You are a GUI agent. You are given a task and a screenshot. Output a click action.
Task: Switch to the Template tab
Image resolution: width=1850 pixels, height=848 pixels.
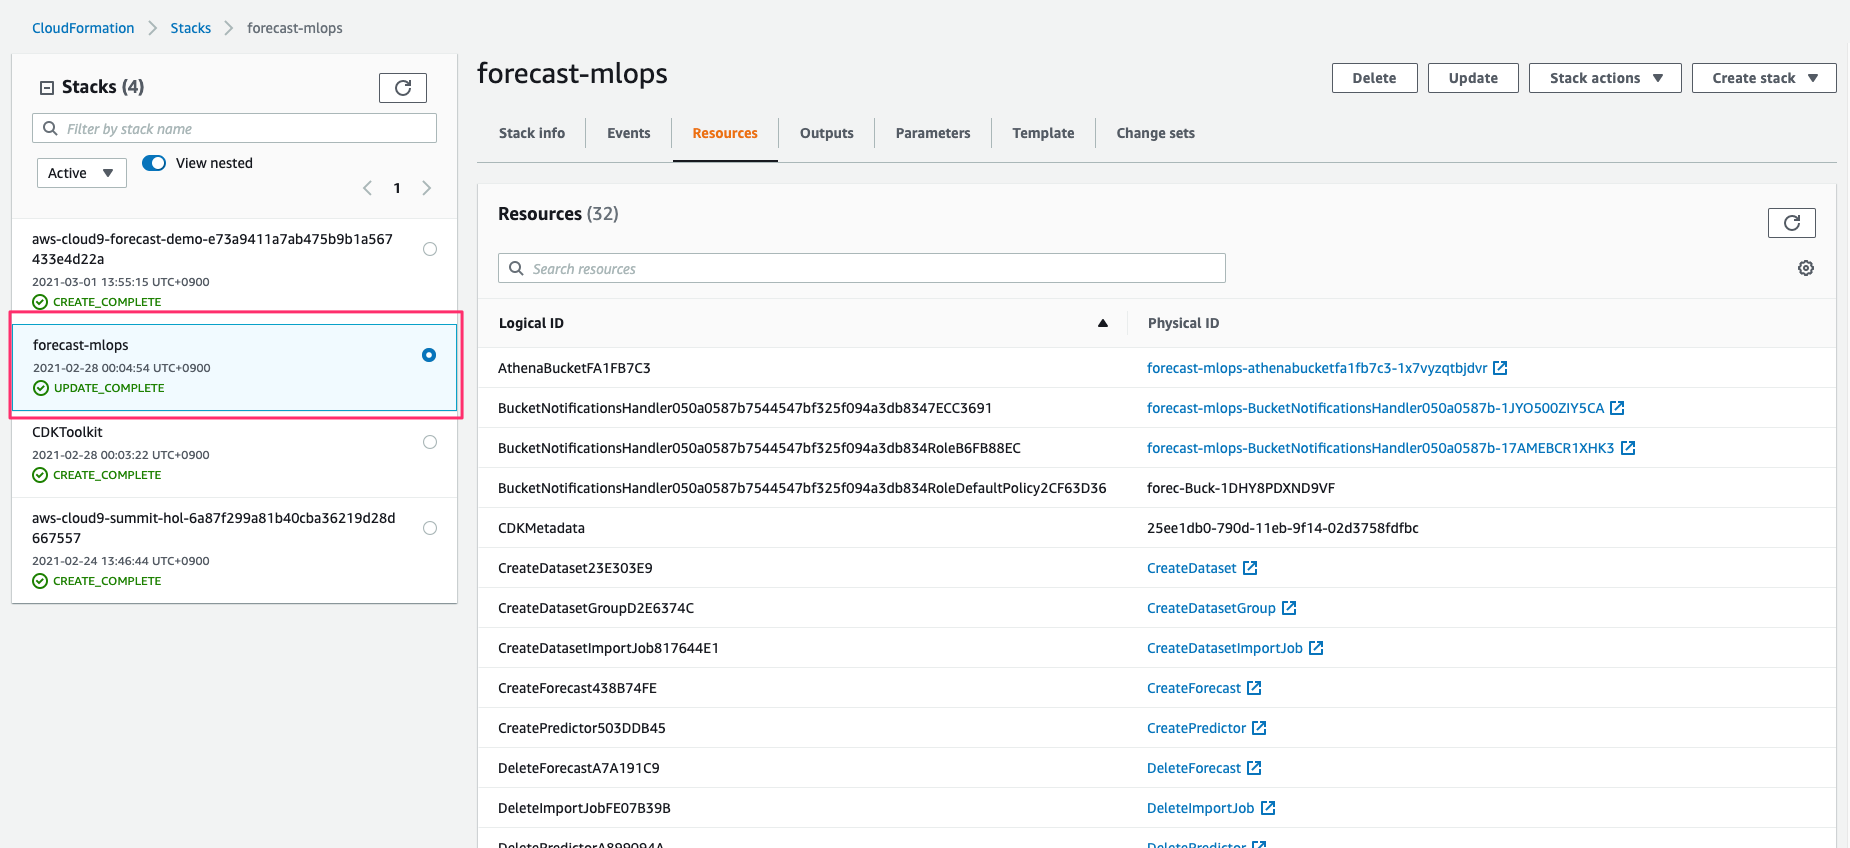click(x=1043, y=133)
